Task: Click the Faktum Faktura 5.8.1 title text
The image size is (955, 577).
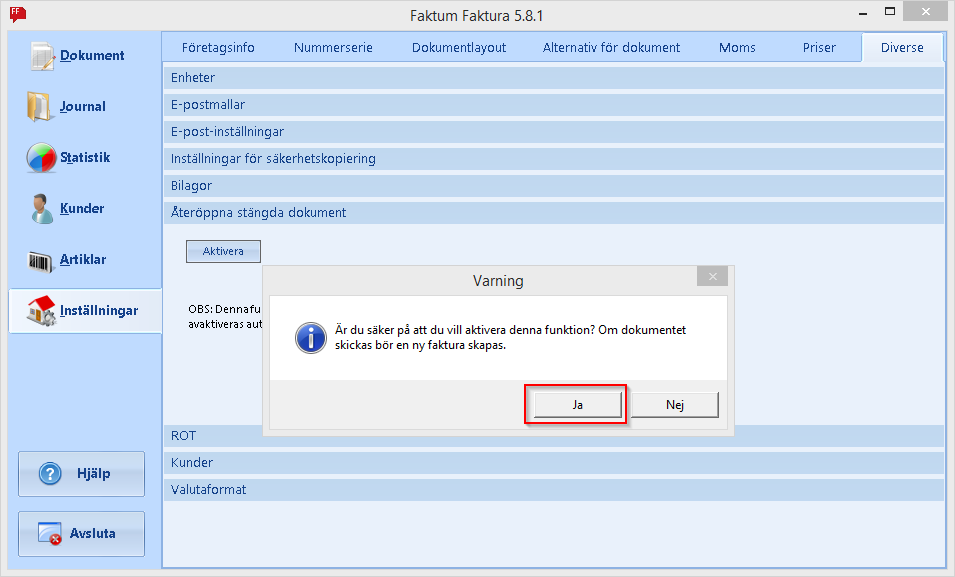Action: [x=476, y=15]
